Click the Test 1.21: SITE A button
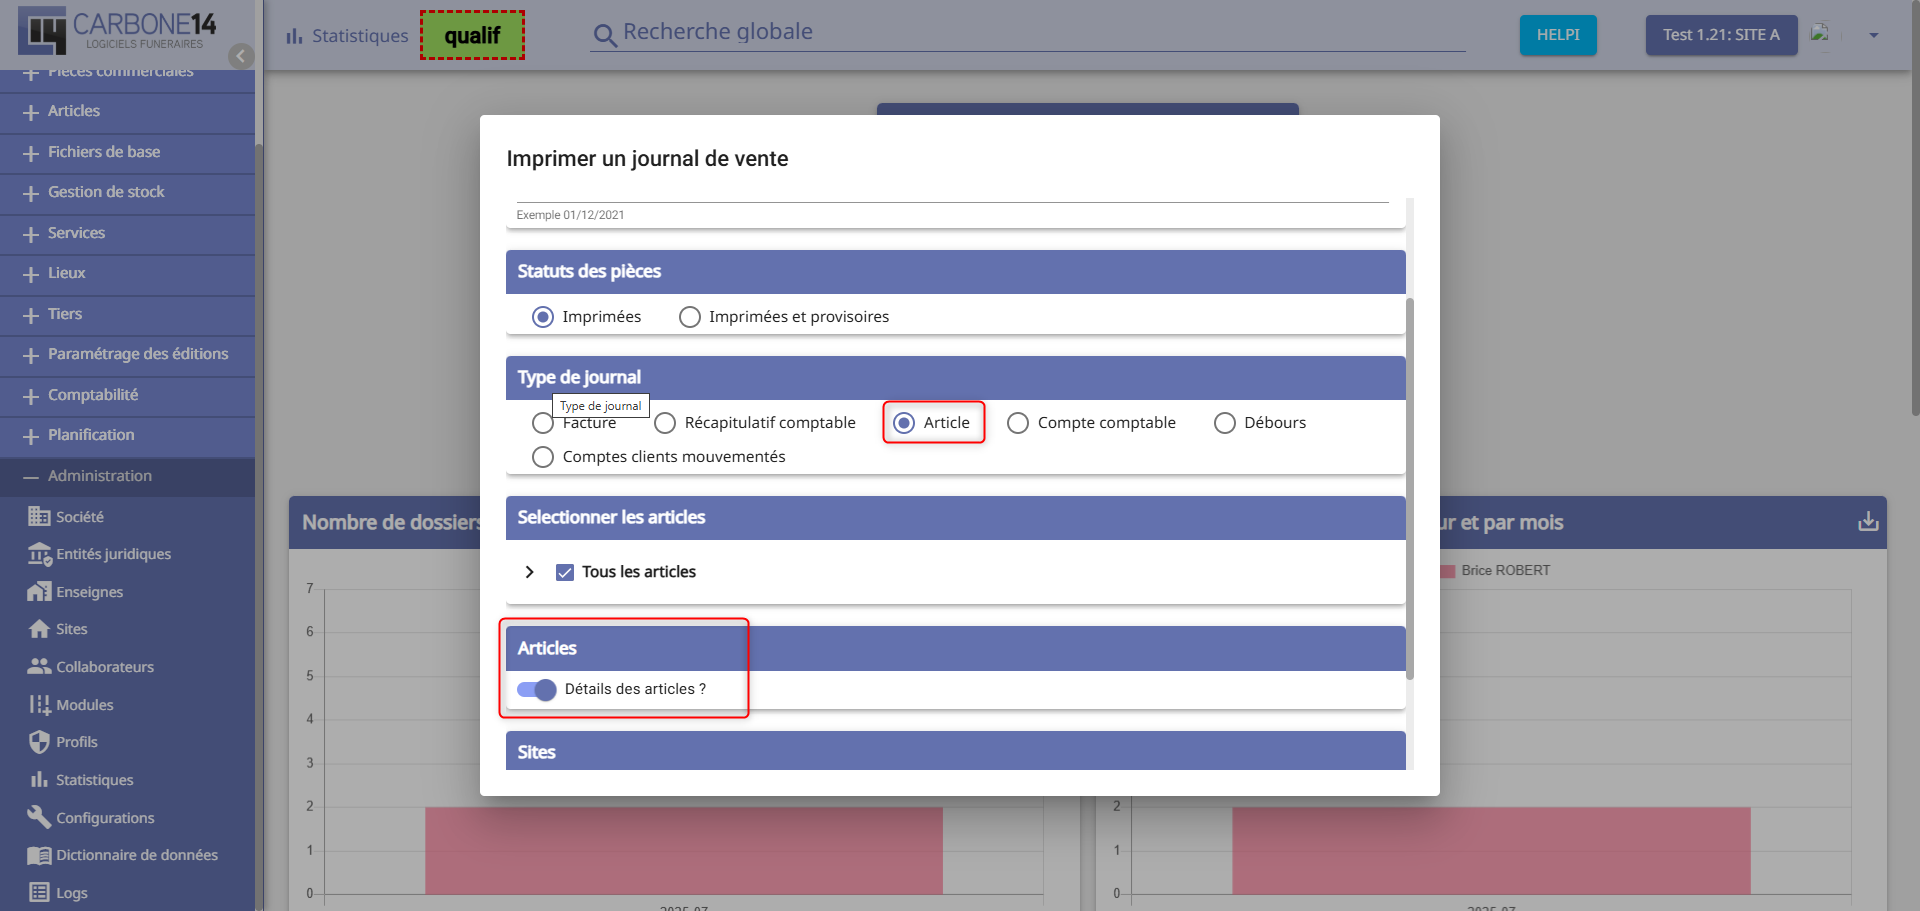This screenshot has height=911, width=1920. click(x=1720, y=35)
